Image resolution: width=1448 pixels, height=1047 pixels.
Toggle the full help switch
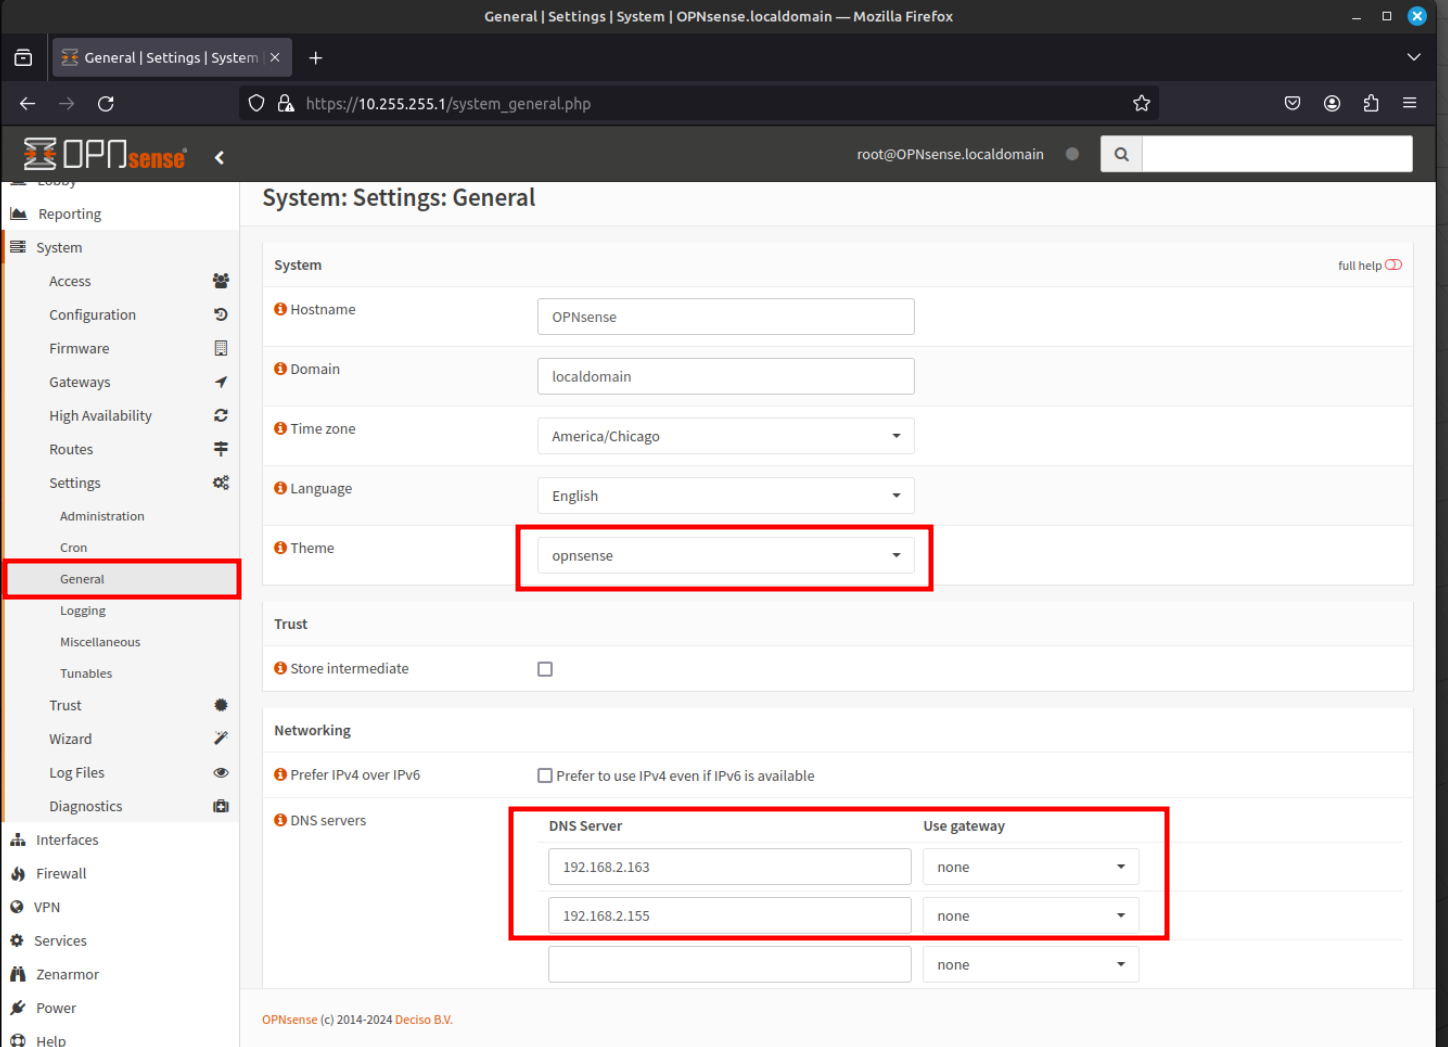pos(1393,265)
